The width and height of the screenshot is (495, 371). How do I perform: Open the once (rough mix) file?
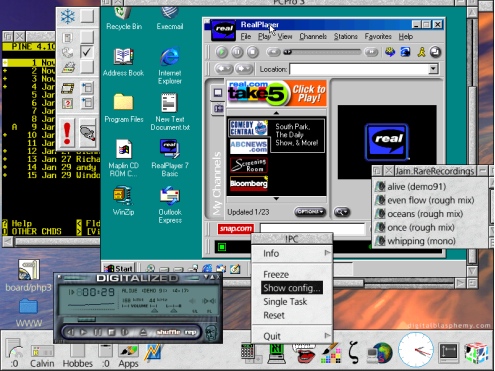point(414,227)
